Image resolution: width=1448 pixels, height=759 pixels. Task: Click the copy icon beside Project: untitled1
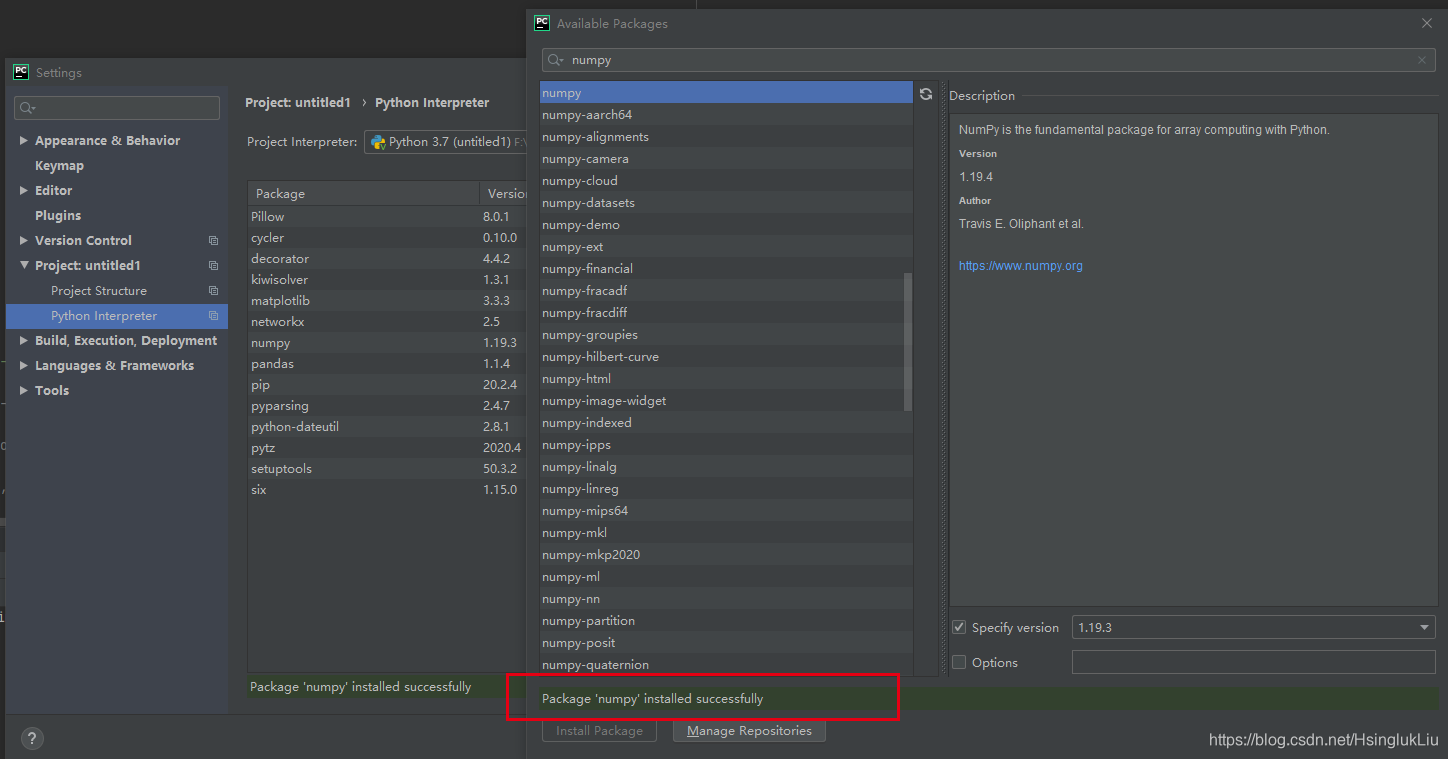[x=213, y=266]
